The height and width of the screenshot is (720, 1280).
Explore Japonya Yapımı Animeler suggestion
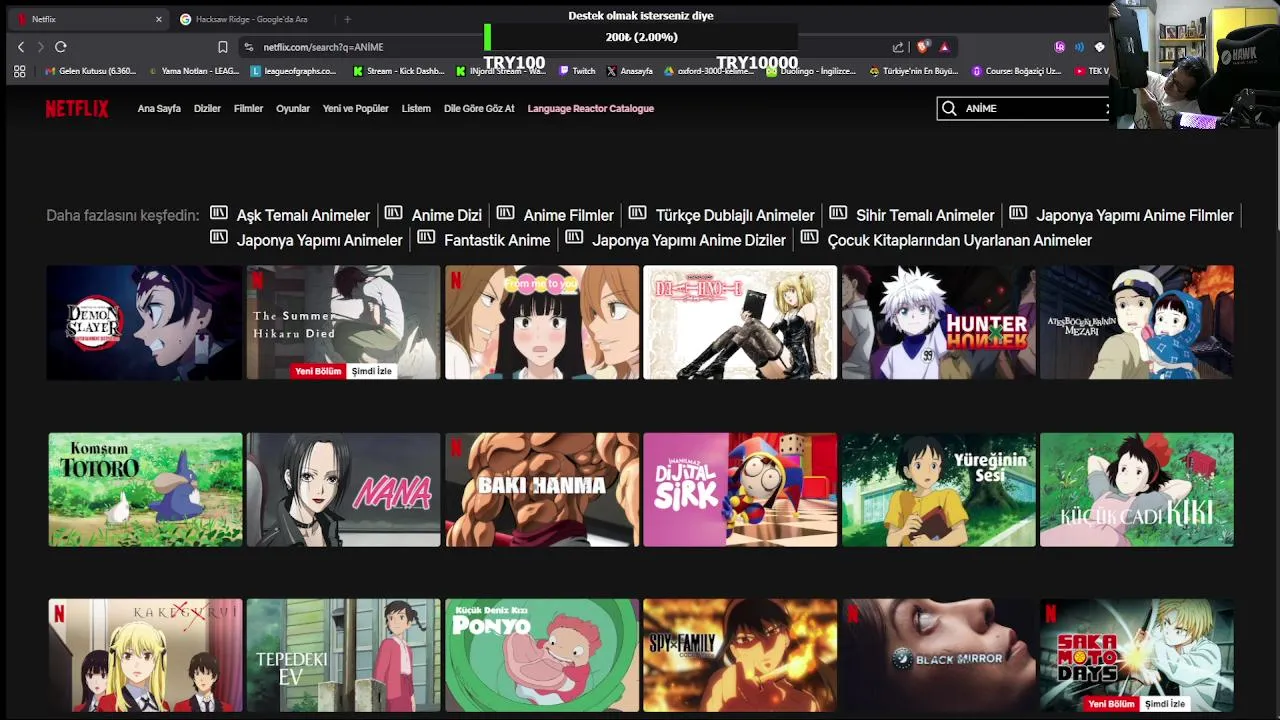tap(319, 240)
